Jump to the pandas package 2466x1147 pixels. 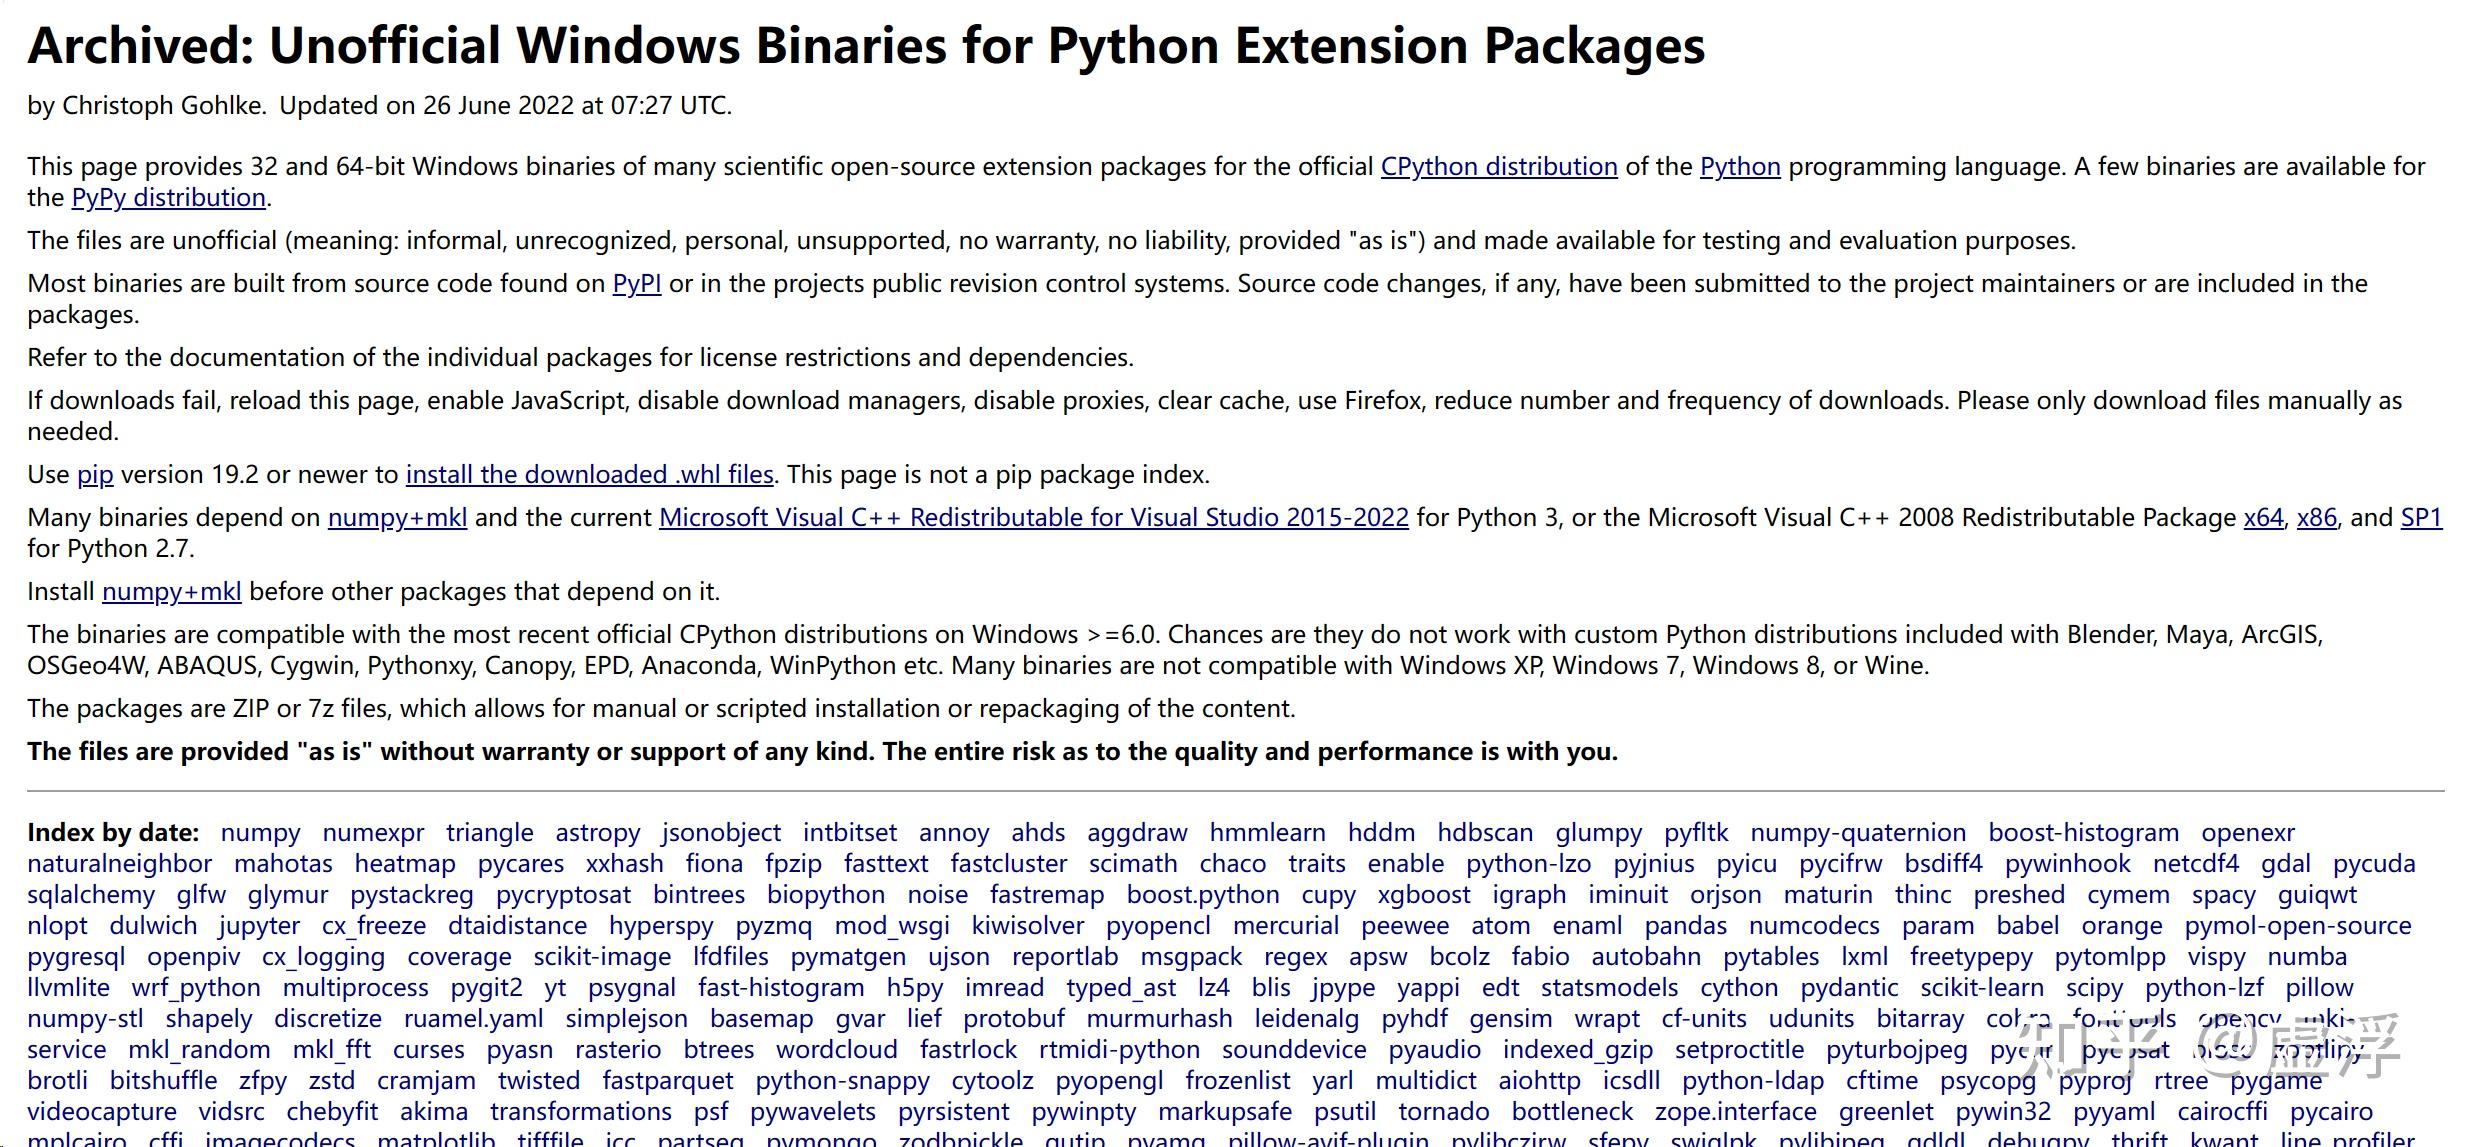pyautogui.click(x=1685, y=926)
